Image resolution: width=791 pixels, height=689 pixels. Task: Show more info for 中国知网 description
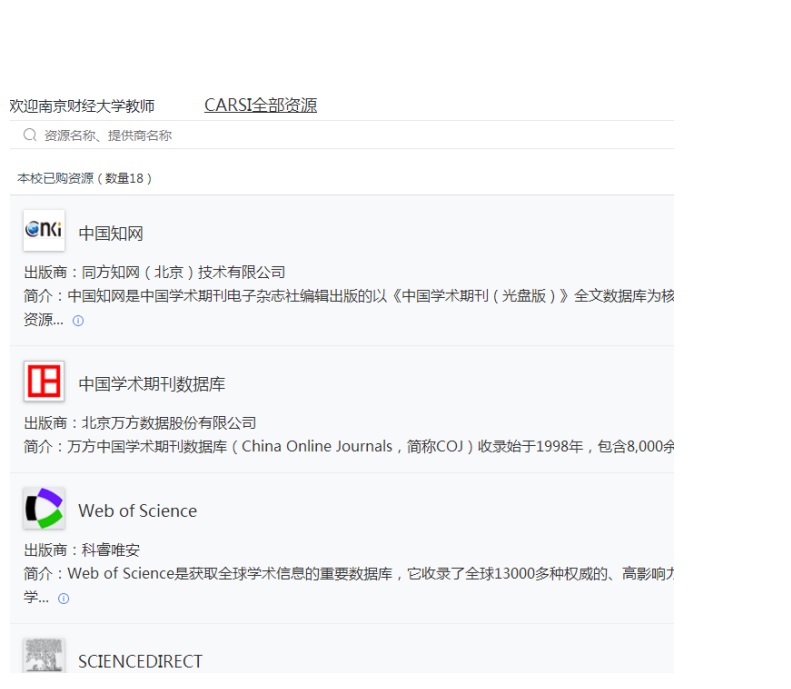[78, 320]
